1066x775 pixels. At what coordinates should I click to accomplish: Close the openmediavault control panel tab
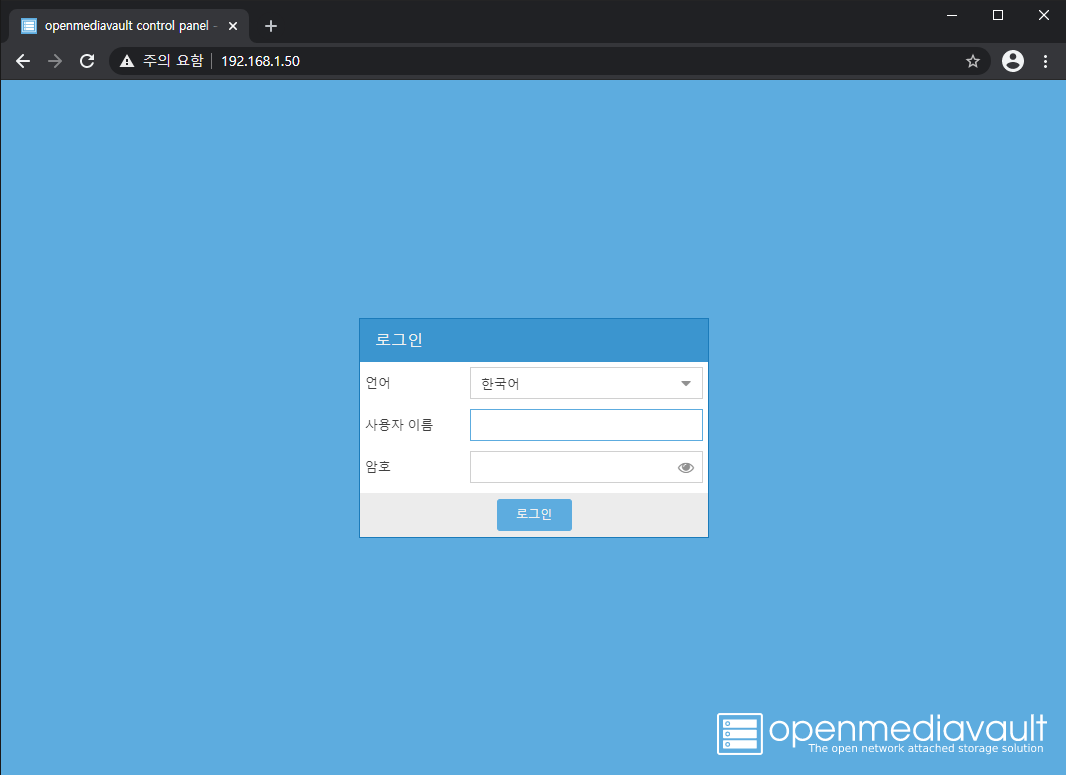232,25
